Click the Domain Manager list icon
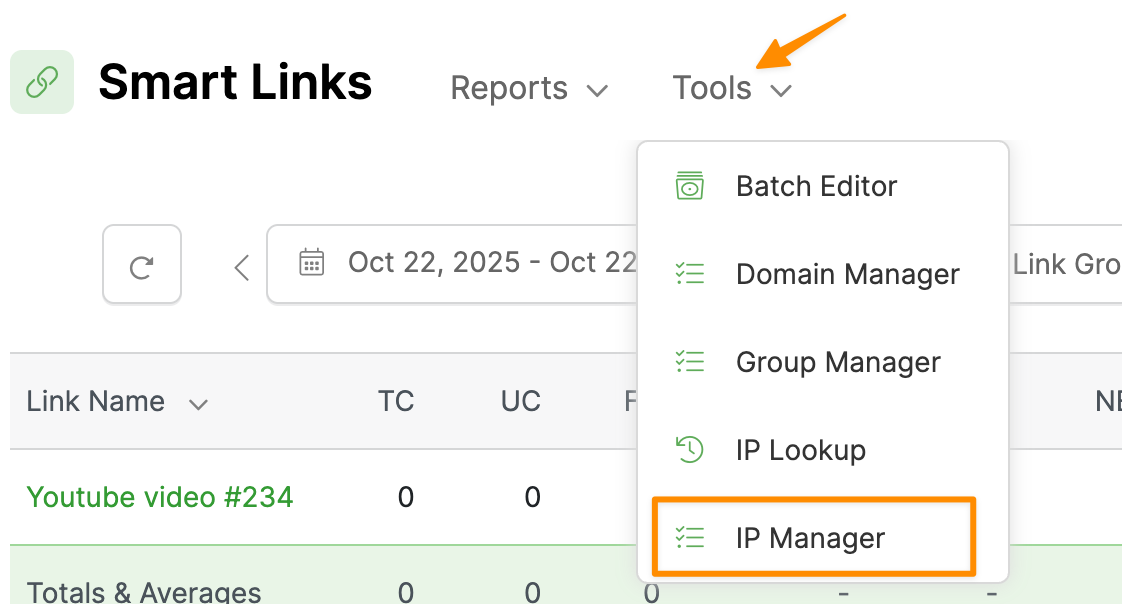 [x=690, y=274]
